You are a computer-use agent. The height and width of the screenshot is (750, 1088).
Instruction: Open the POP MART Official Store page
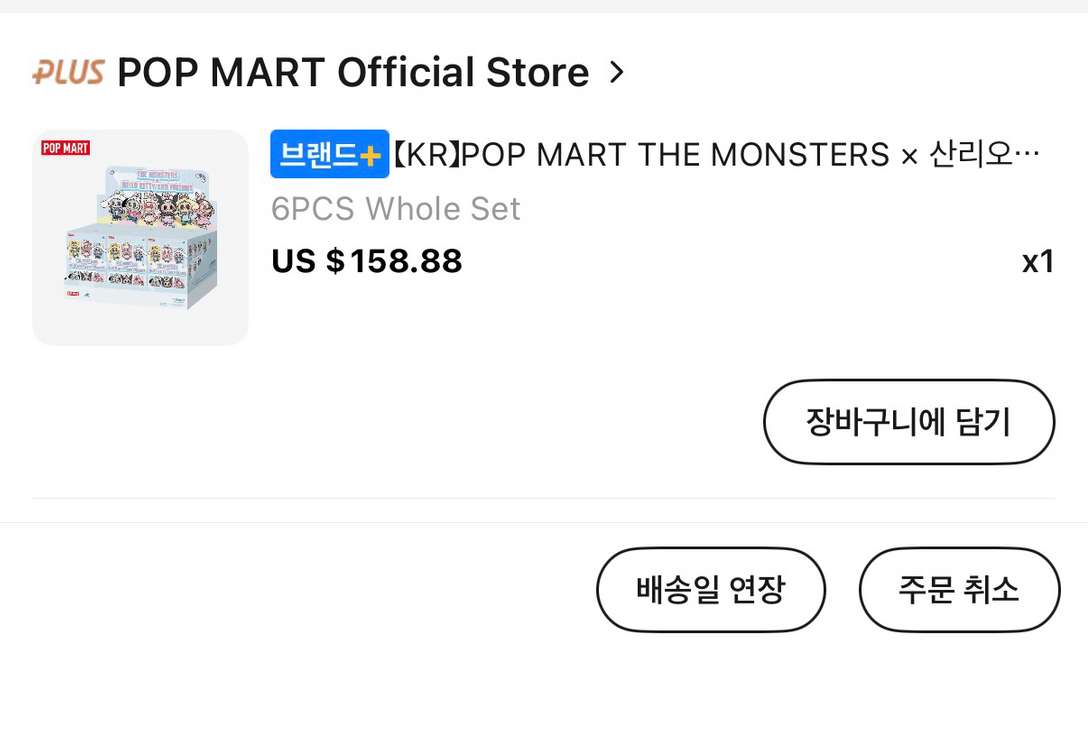[x=353, y=73]
